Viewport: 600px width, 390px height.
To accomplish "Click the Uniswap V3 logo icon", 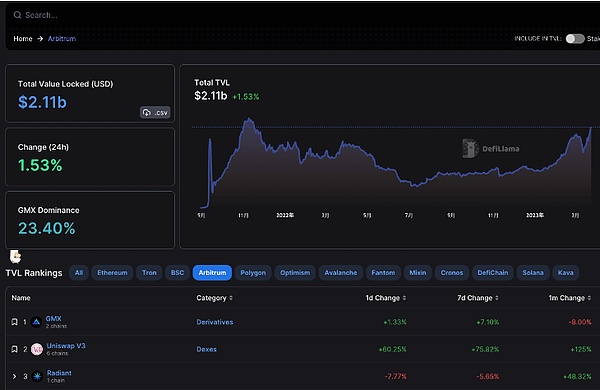I will (37, 349).
